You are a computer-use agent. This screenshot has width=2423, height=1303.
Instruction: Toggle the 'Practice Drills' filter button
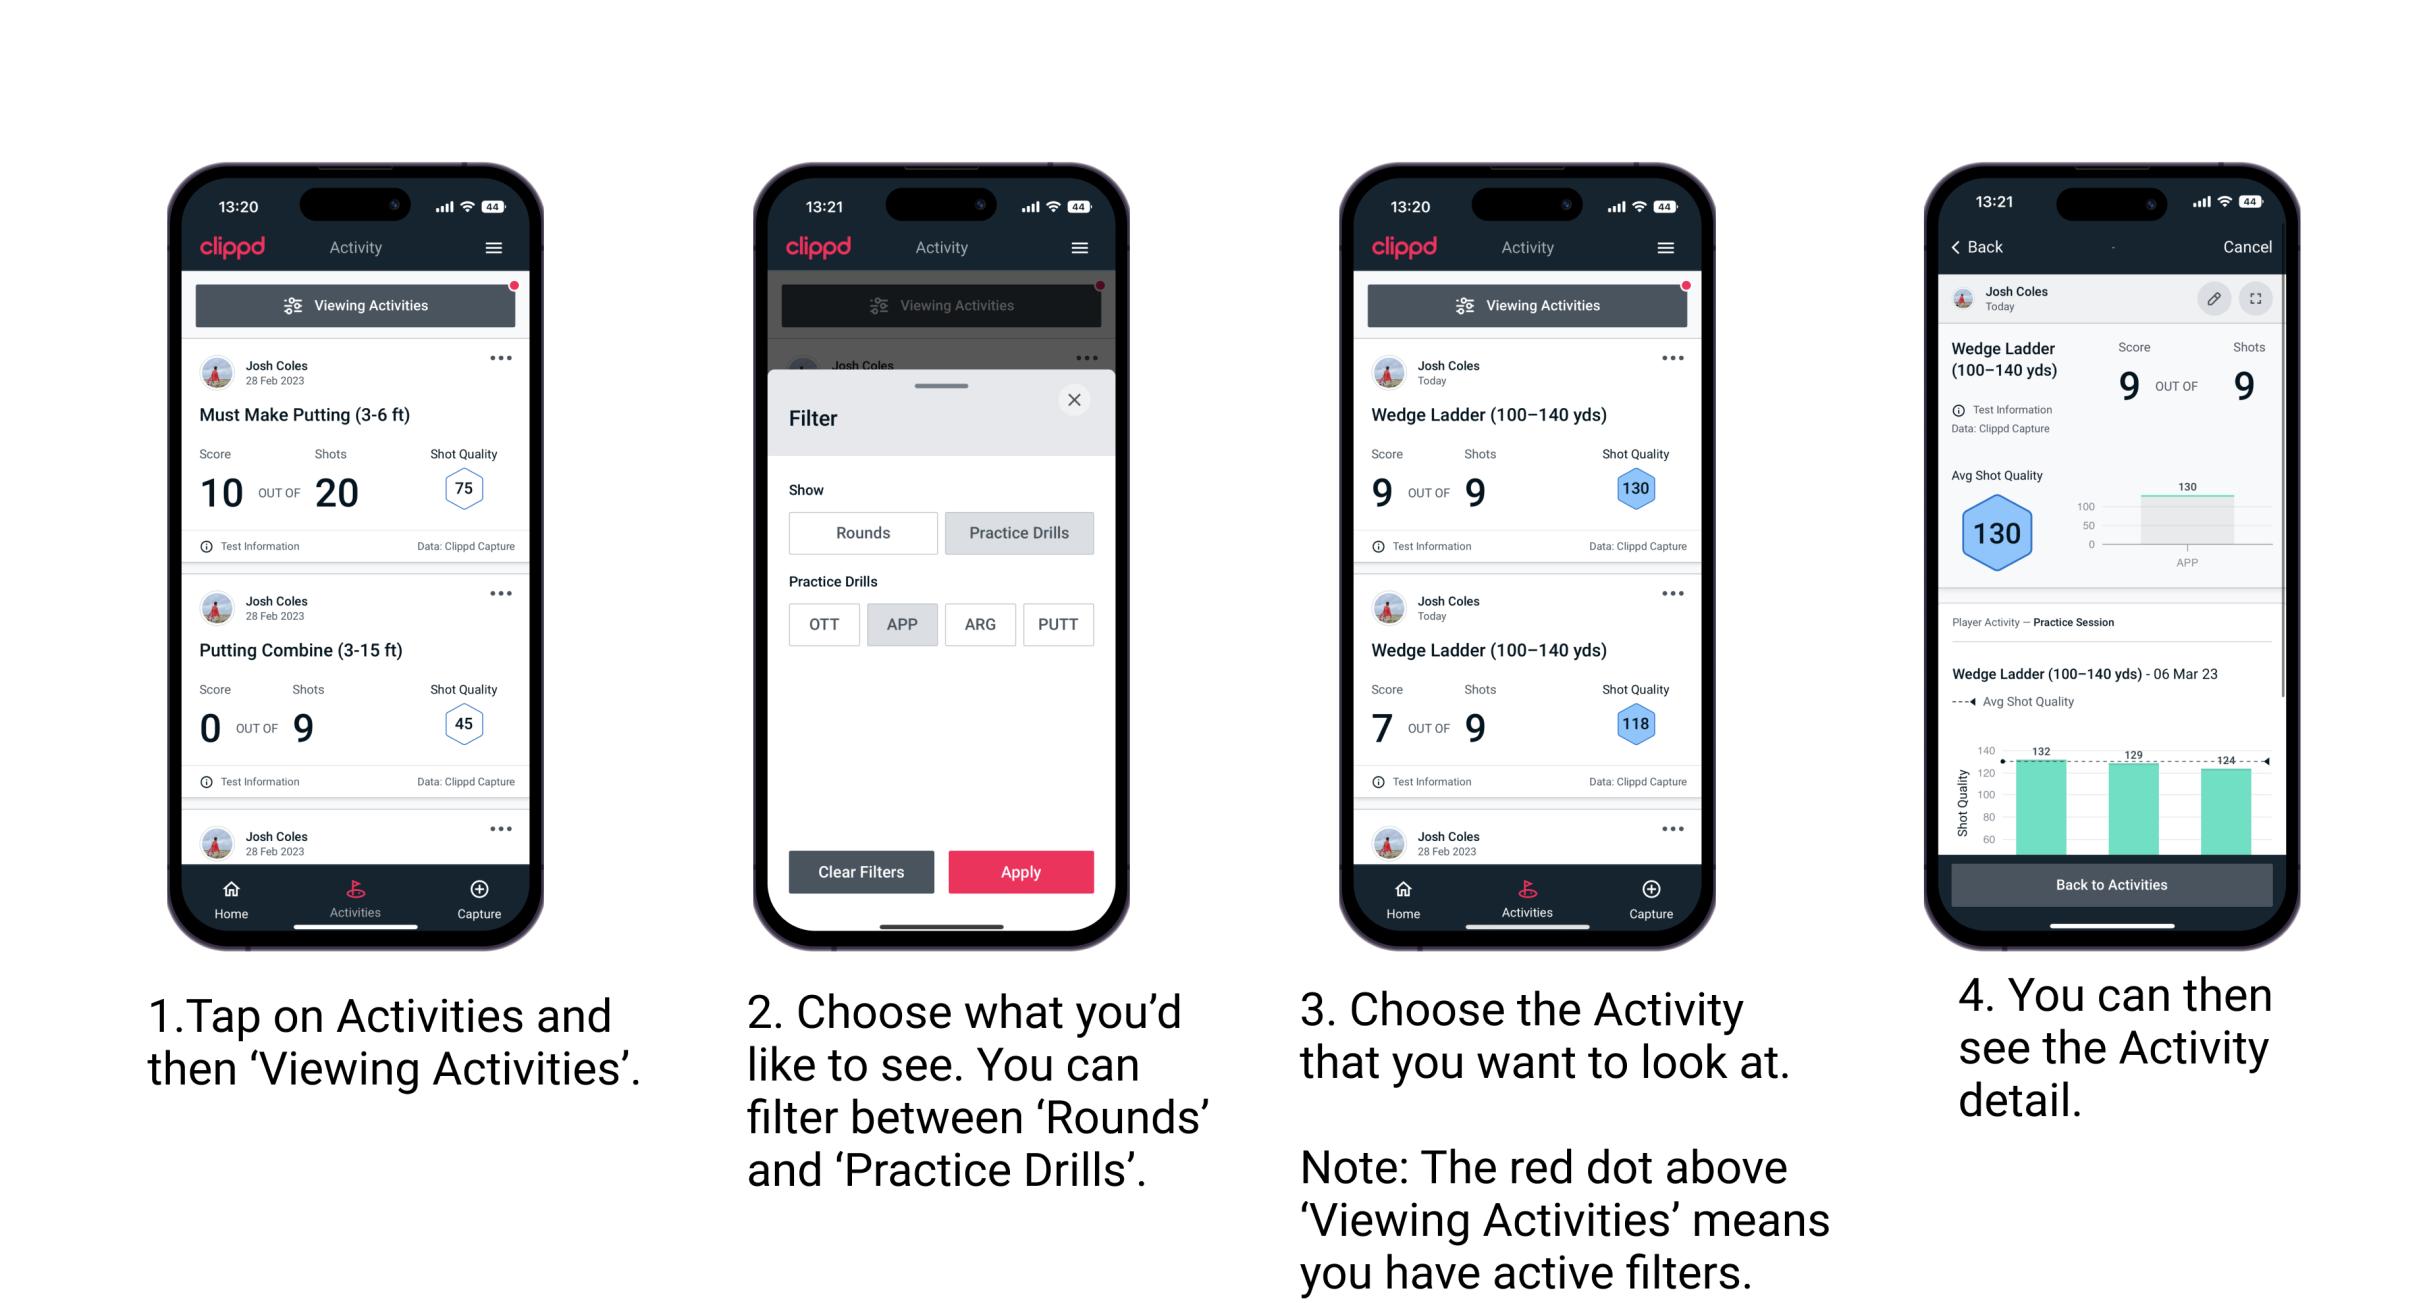(1019, 533)
